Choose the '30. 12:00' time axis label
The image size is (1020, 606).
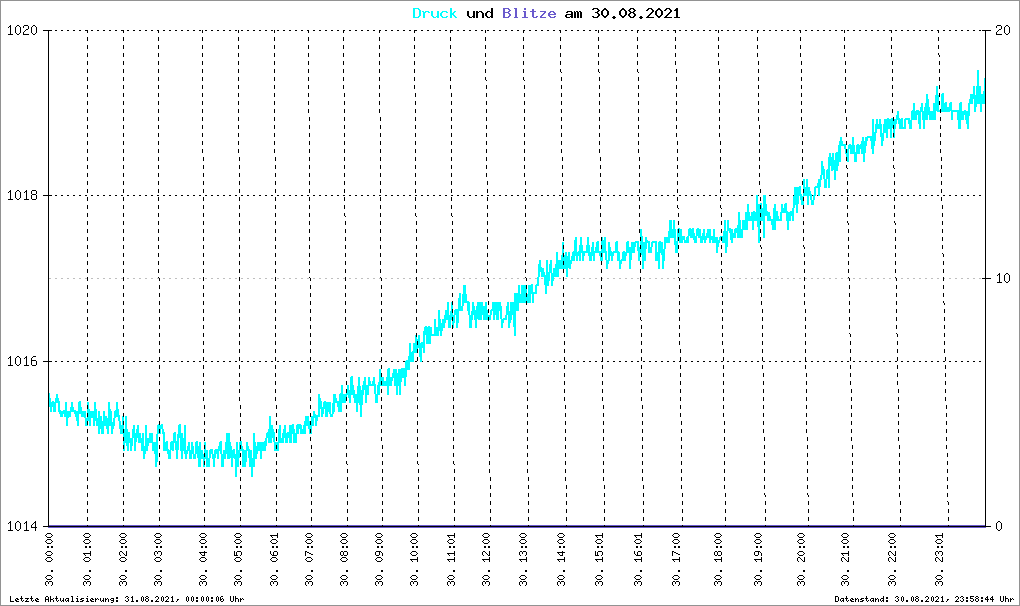488,561
